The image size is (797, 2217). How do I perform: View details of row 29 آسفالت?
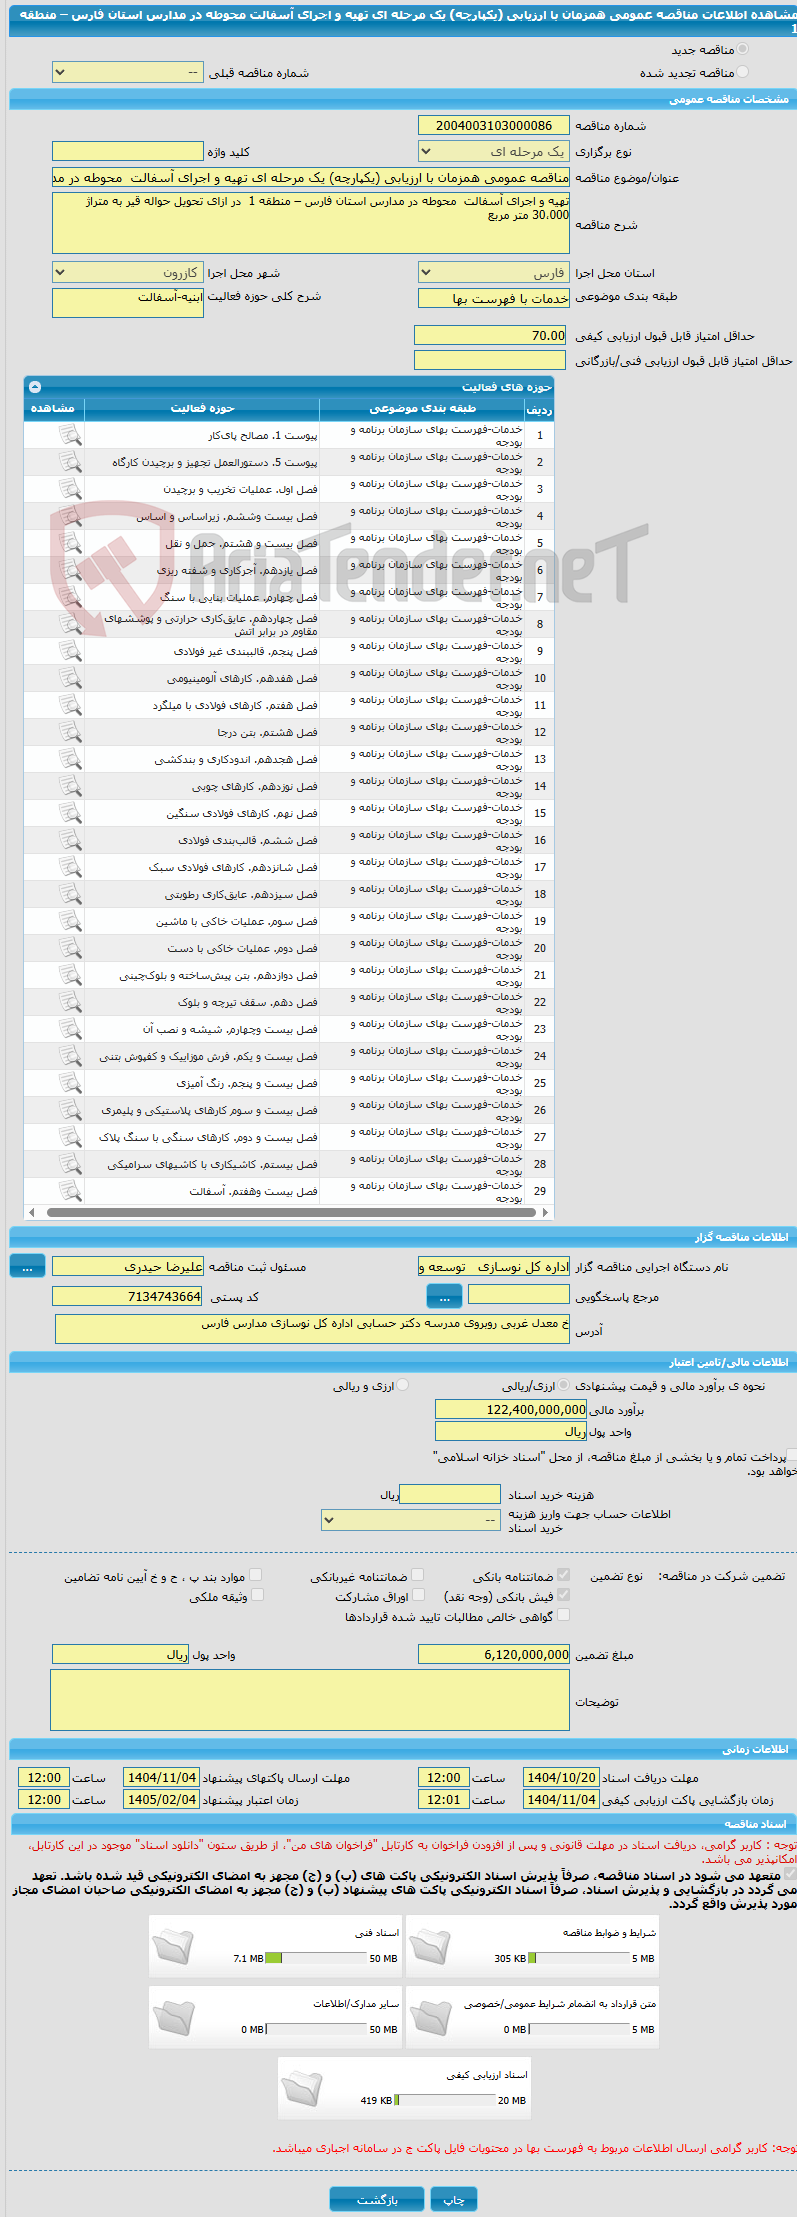pyautogui.click(x=70, y=1191)
